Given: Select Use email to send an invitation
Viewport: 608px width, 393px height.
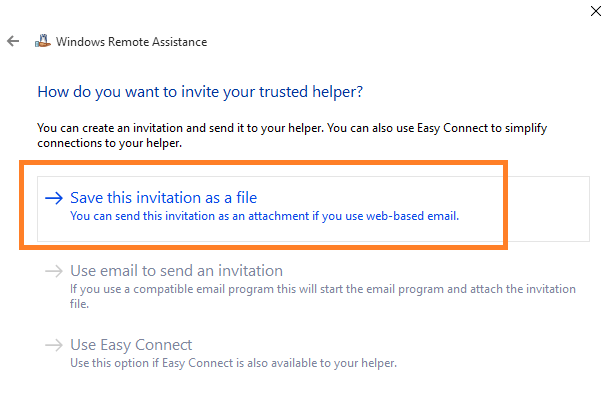Looking at the screenshot, I should tap(176, 271).
